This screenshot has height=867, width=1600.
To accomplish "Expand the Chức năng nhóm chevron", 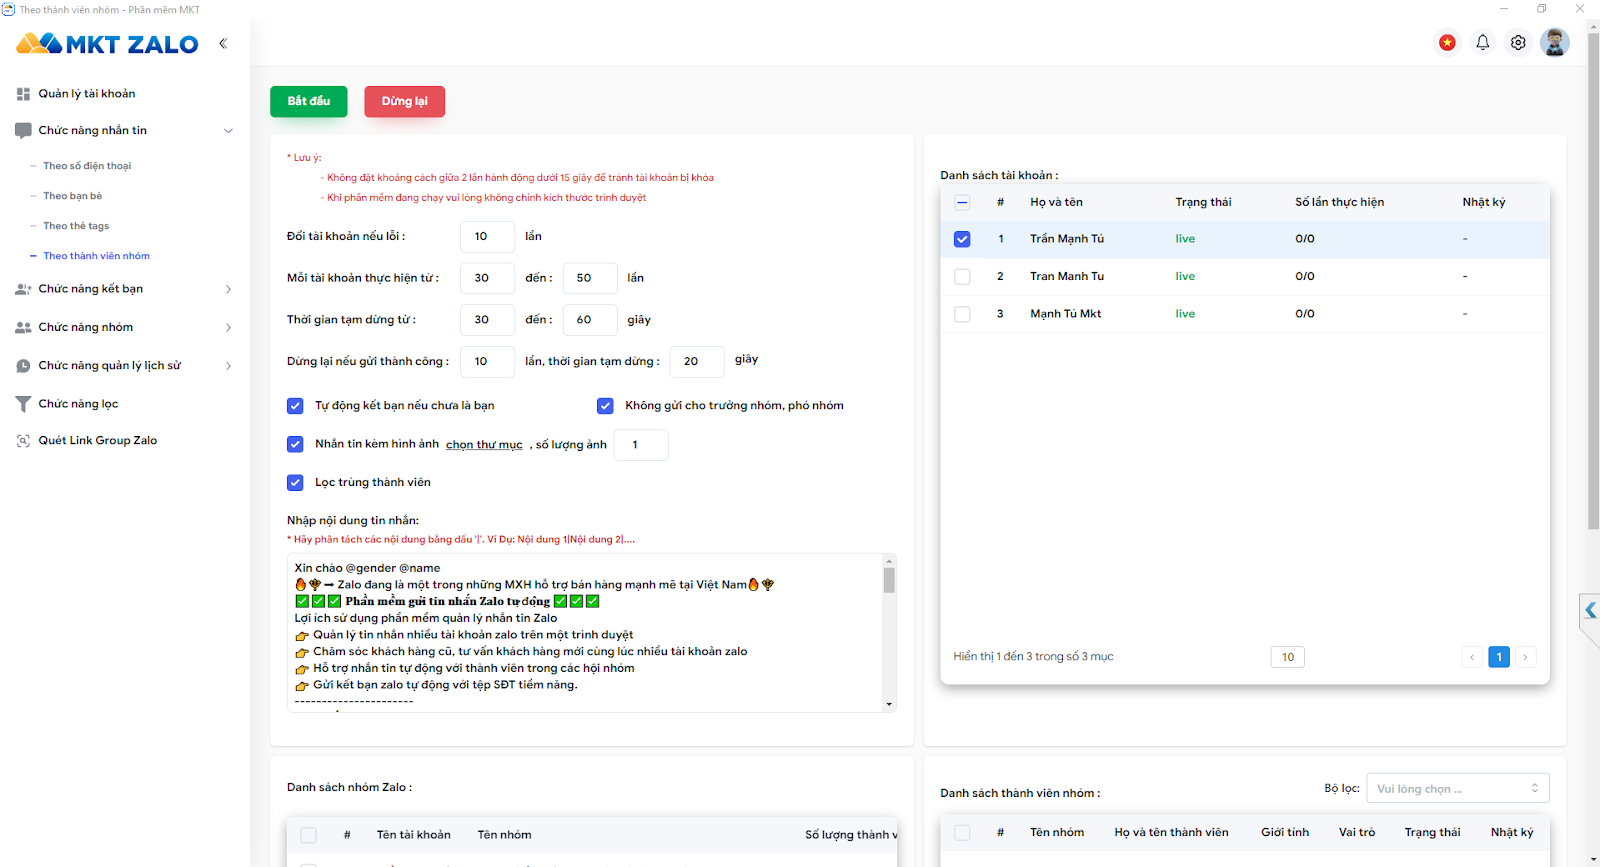I will pos(228,328).
